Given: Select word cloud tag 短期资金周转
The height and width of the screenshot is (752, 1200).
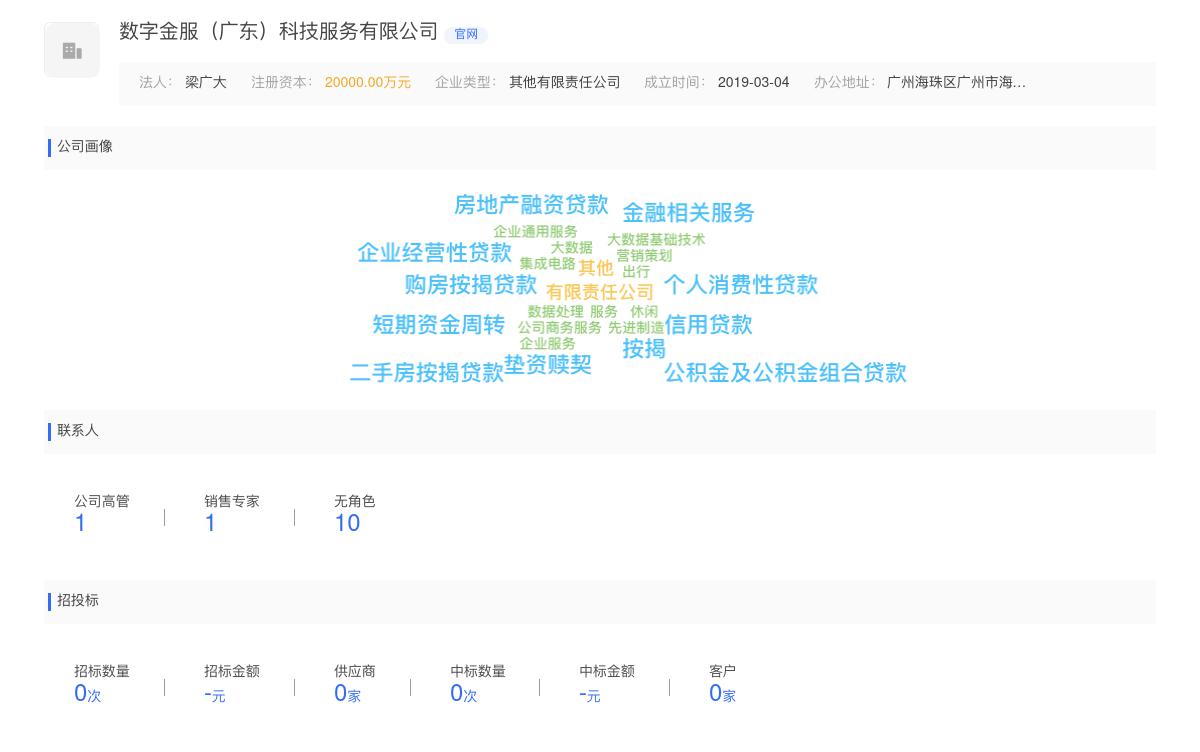Looking at the screenshot, I should pyautogui.click(x=439, y=325).
